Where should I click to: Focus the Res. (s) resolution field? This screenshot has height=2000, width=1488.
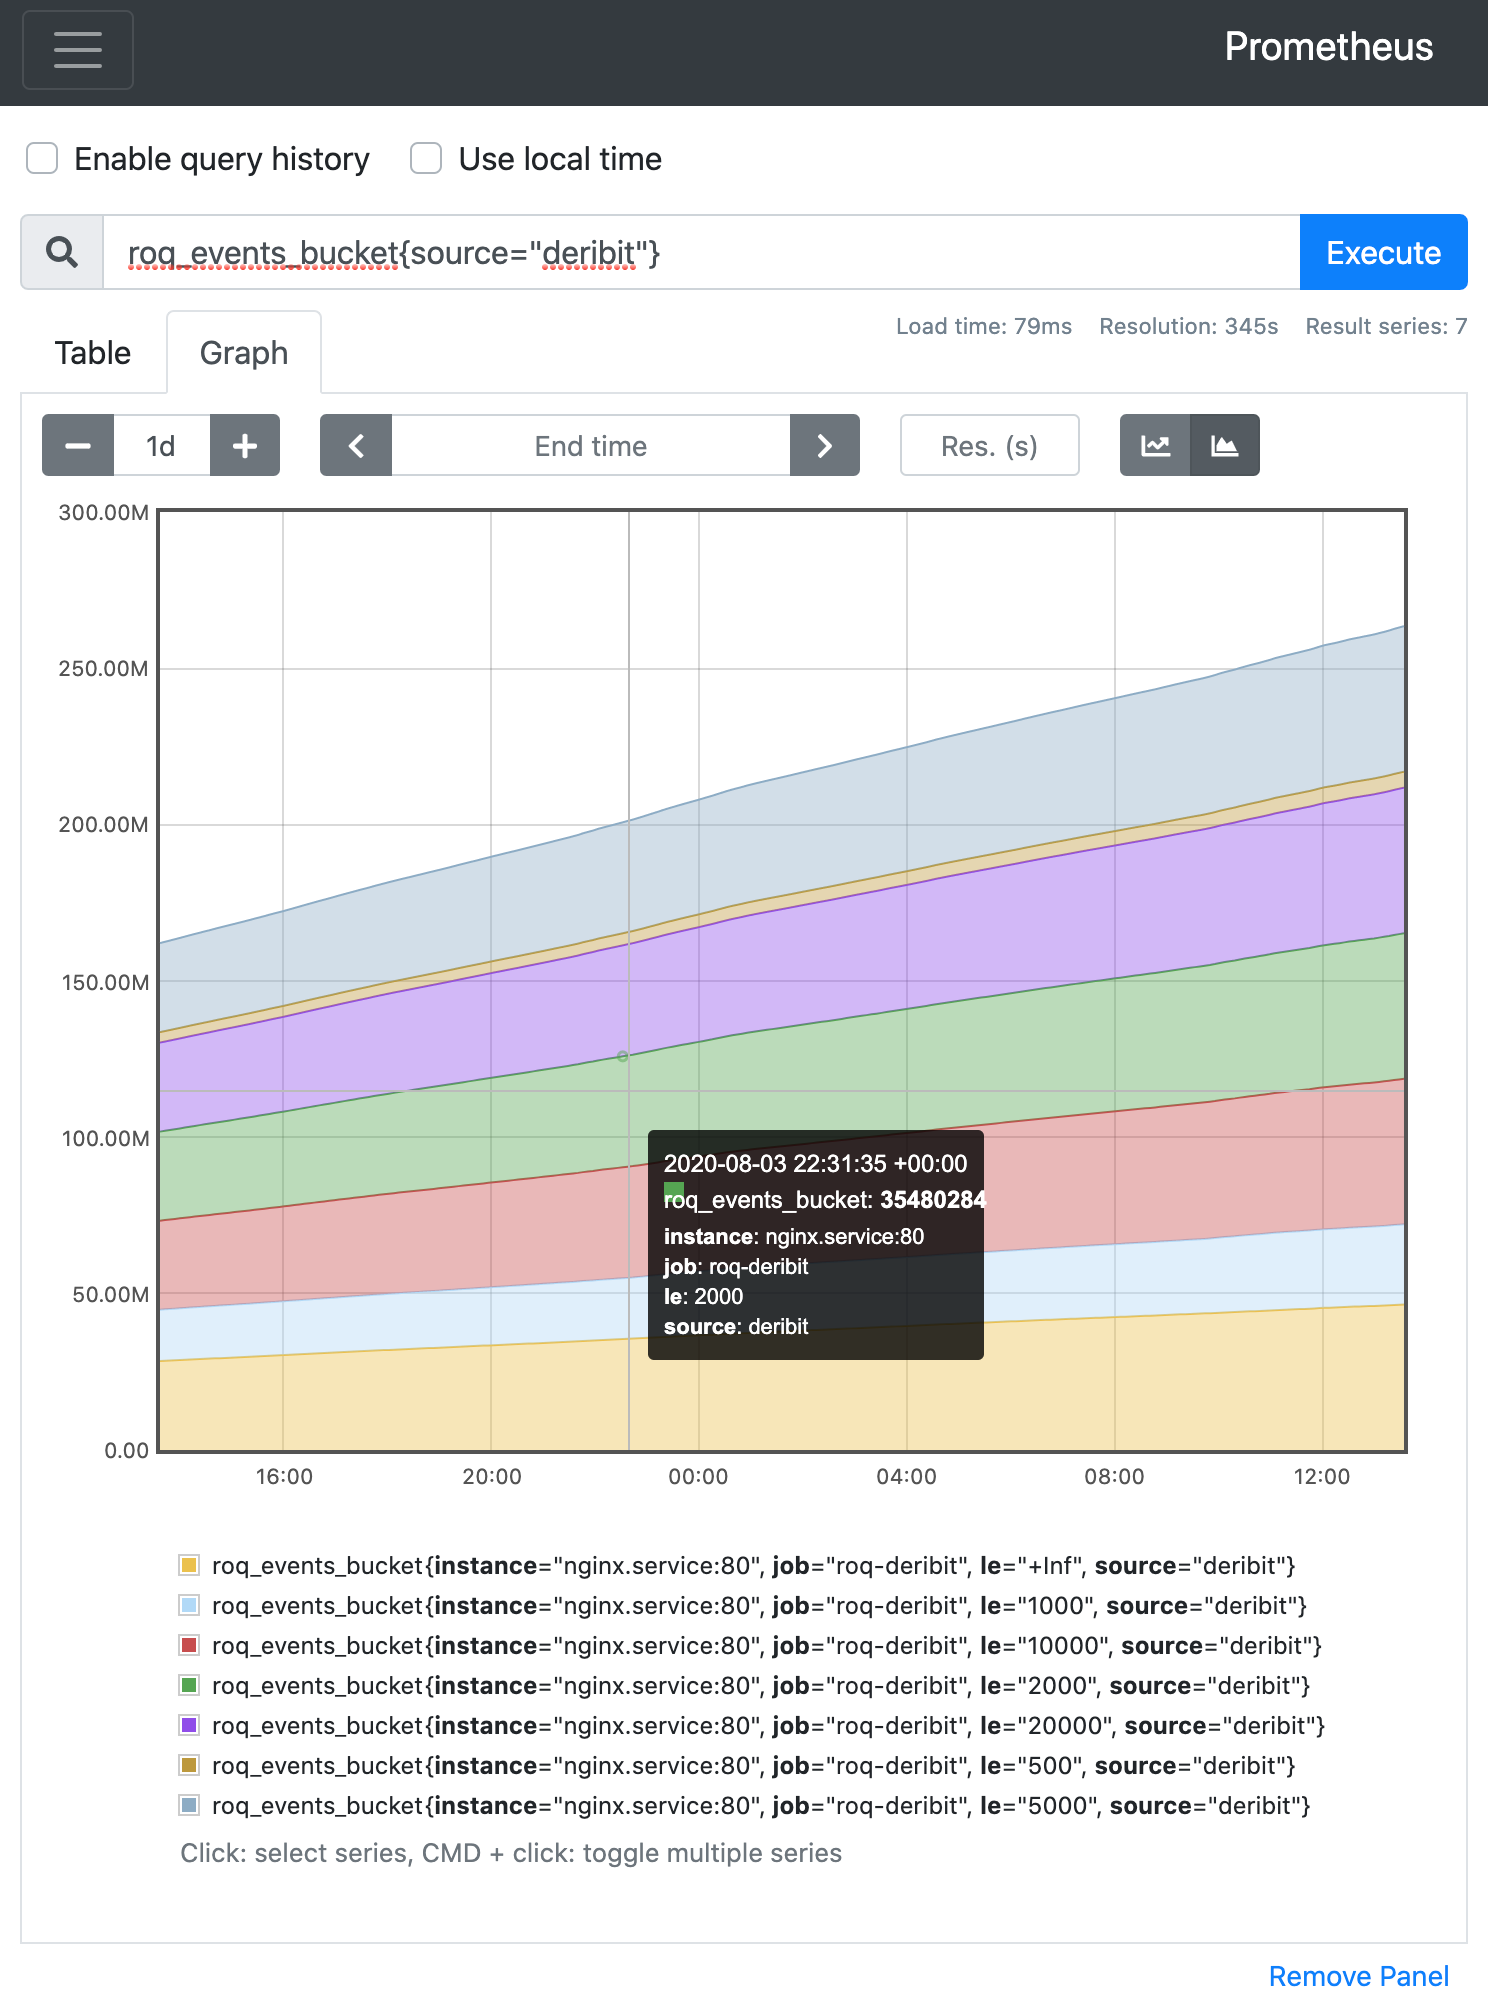click(990, 446)
